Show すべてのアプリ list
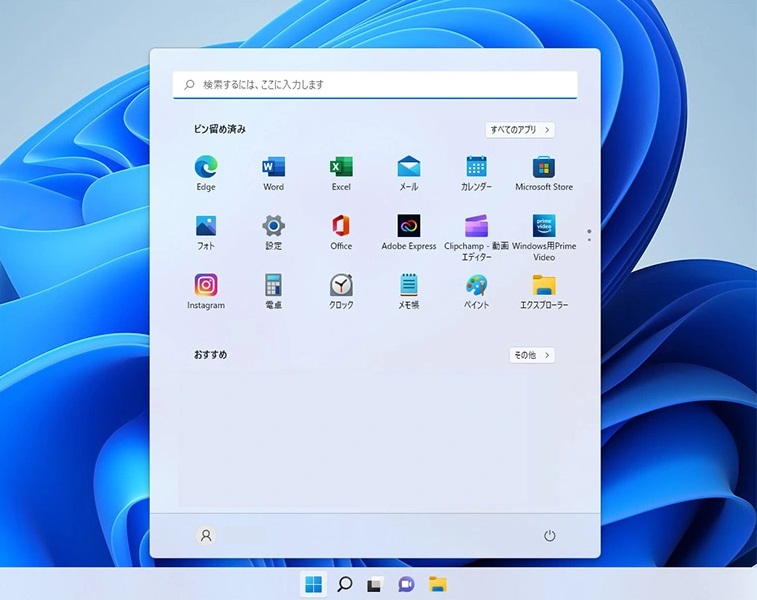The width and height of the screenshot is (757, 600). pyautogui.click(x=520, y=129)
